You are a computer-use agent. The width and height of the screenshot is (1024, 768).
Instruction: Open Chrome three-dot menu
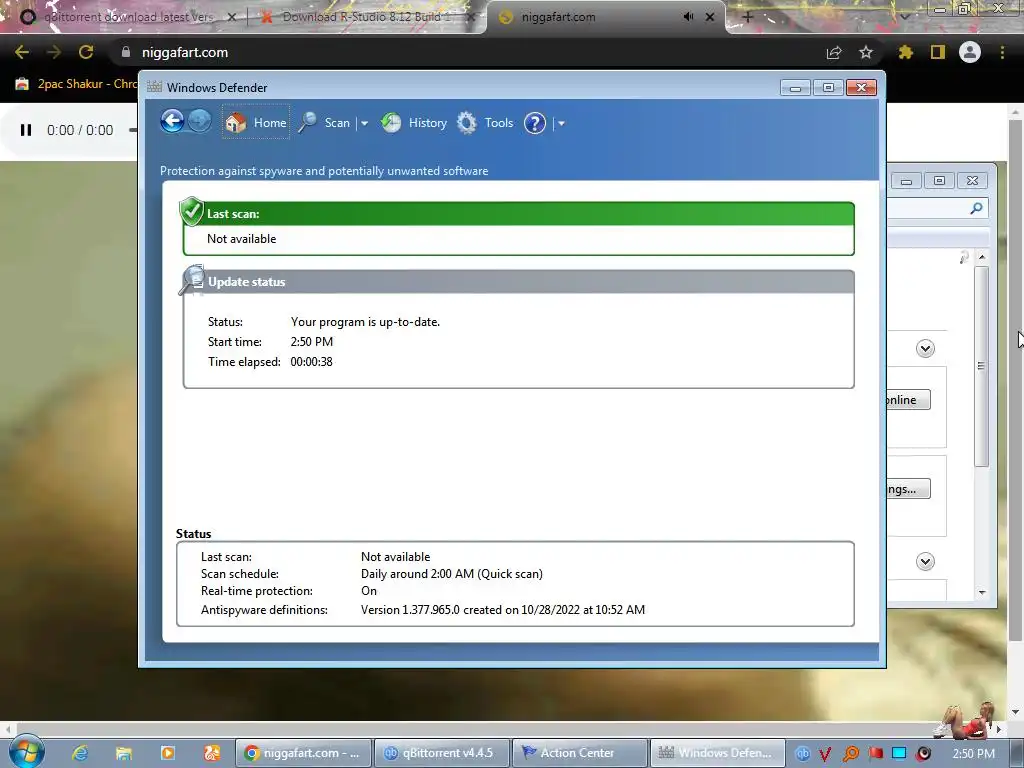(1002, 52)
